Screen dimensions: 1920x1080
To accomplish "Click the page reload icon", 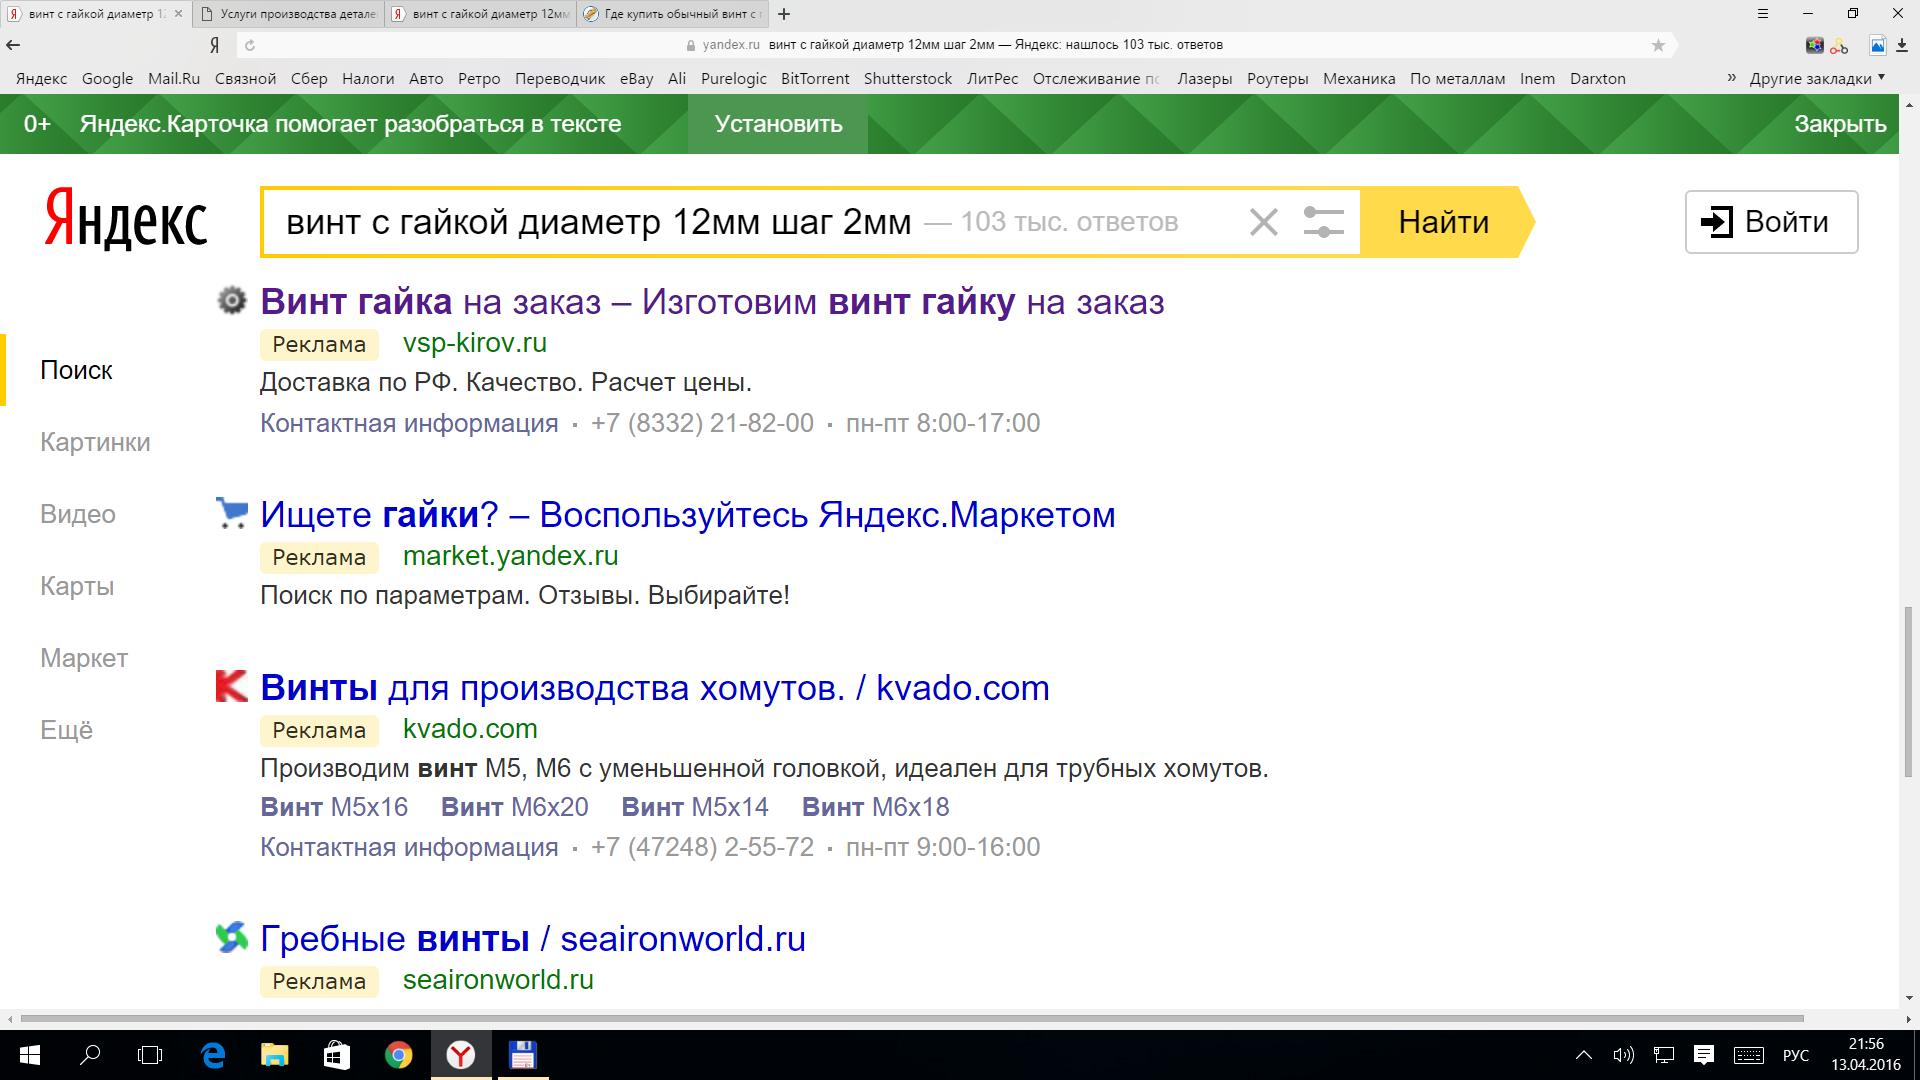I will 250,45.
